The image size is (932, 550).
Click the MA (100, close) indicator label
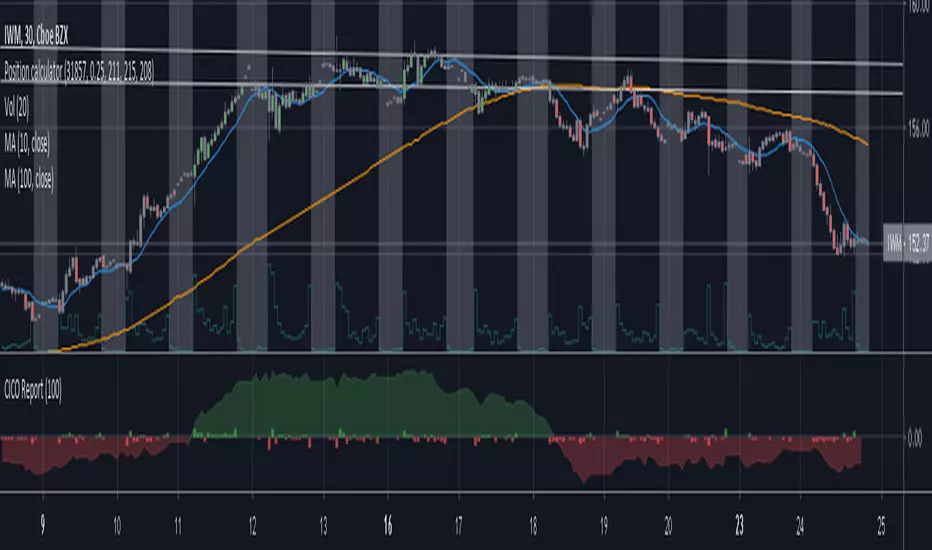pyautogui.click(x=29, y=179)
